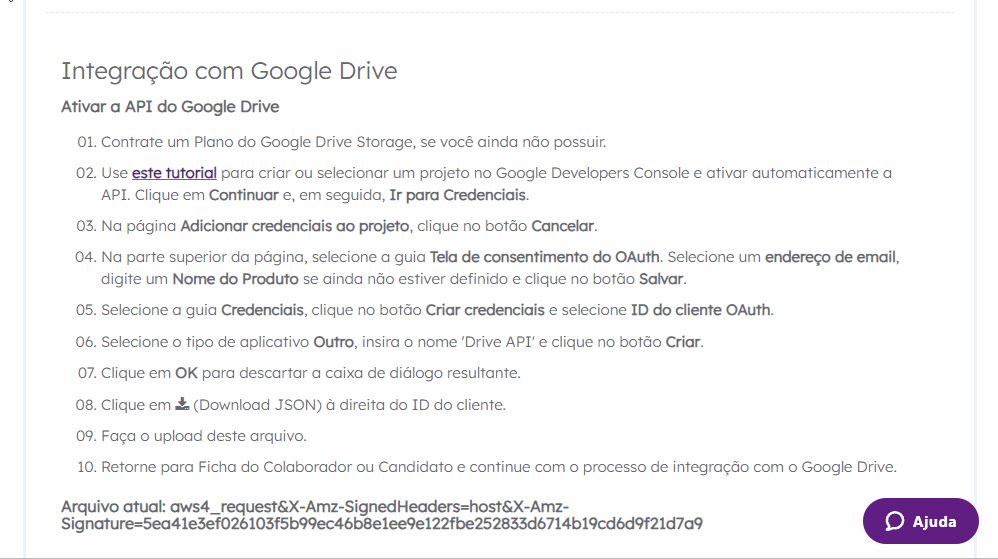The image size is (998, 559).
Task: Click 'Tela de consentimento do OAuth' text
Action: pos(544,257)
